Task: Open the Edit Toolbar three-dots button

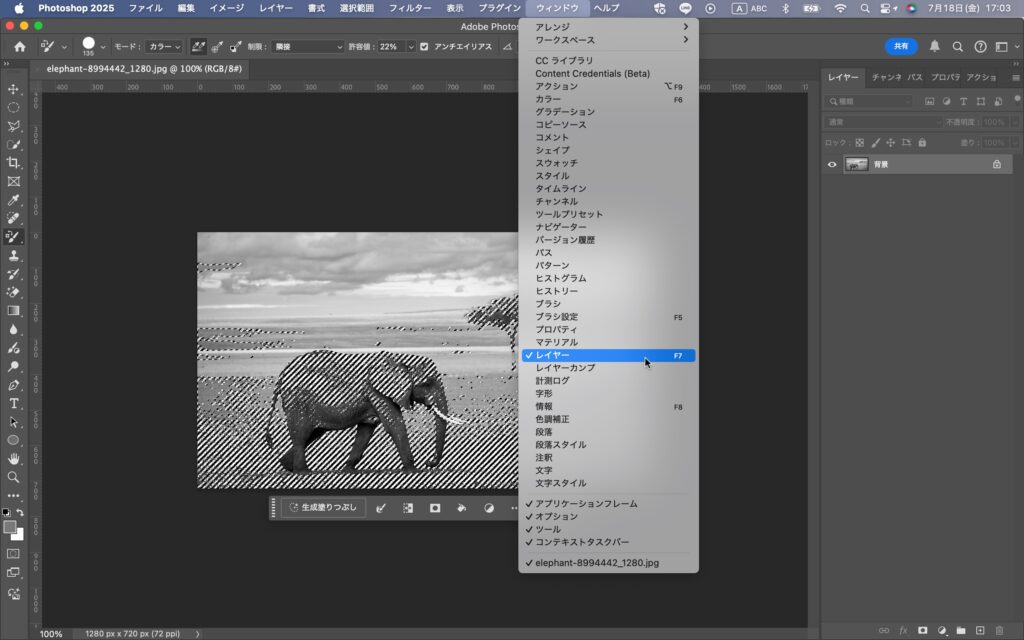Action: (x=13, y=496)
